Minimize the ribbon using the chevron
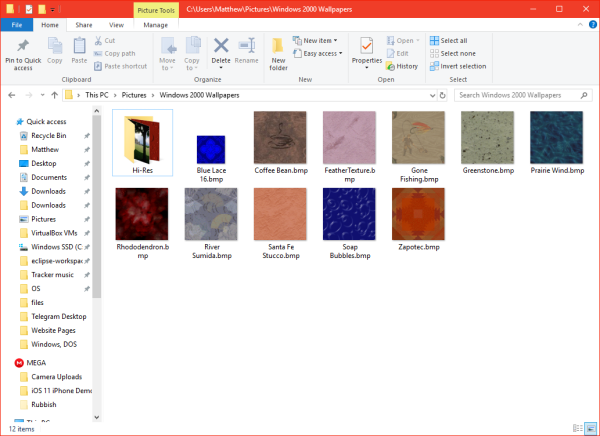The height and width of the screenshot is (436, 600). click(x=578, y=23)
